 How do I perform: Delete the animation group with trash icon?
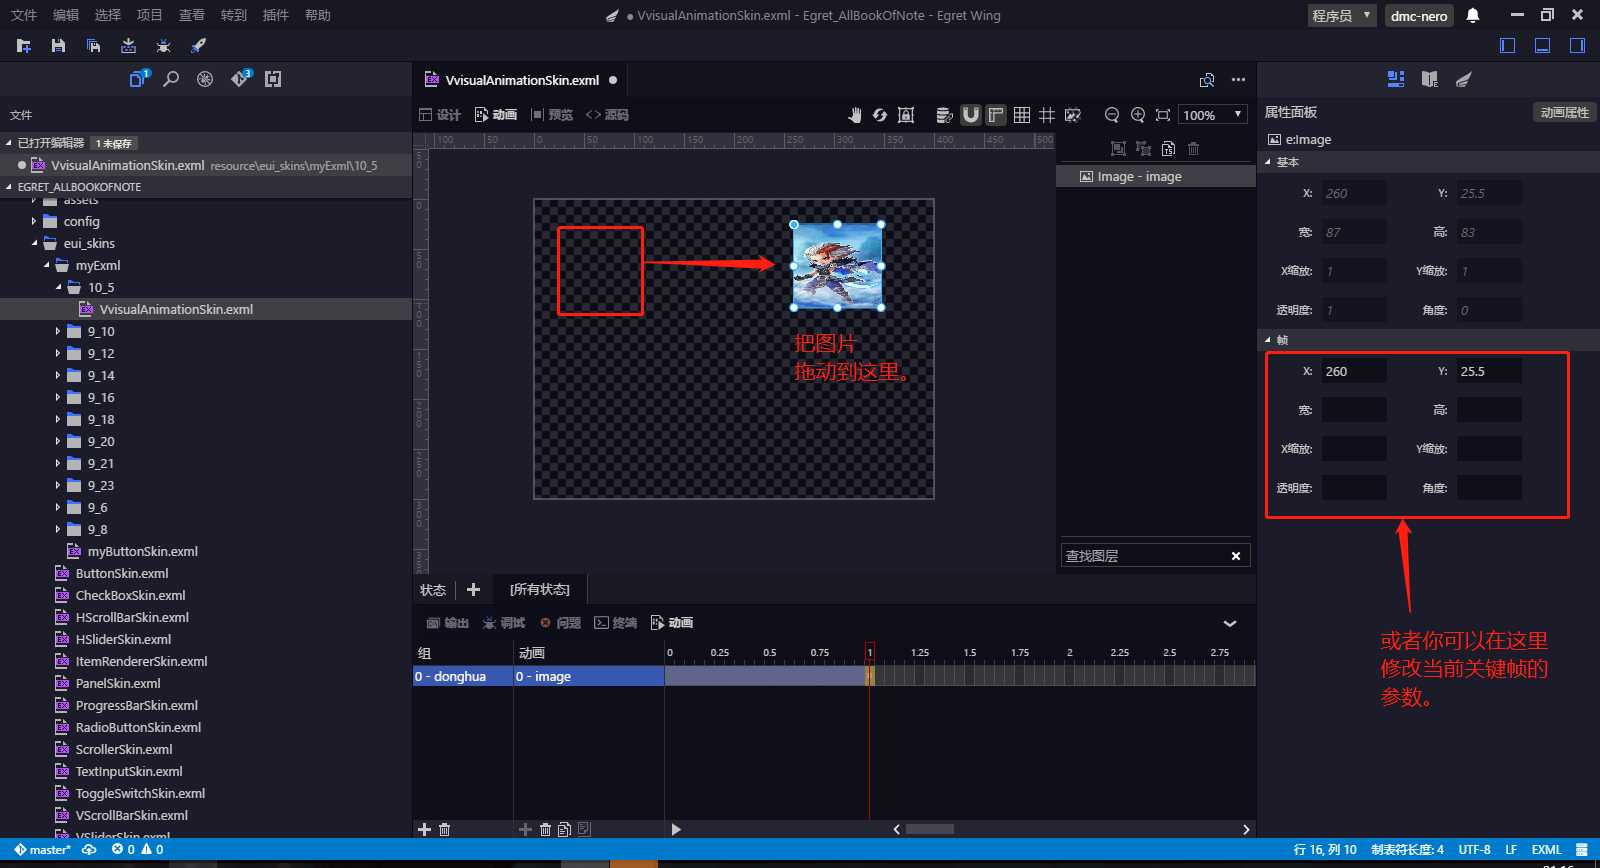445,829
